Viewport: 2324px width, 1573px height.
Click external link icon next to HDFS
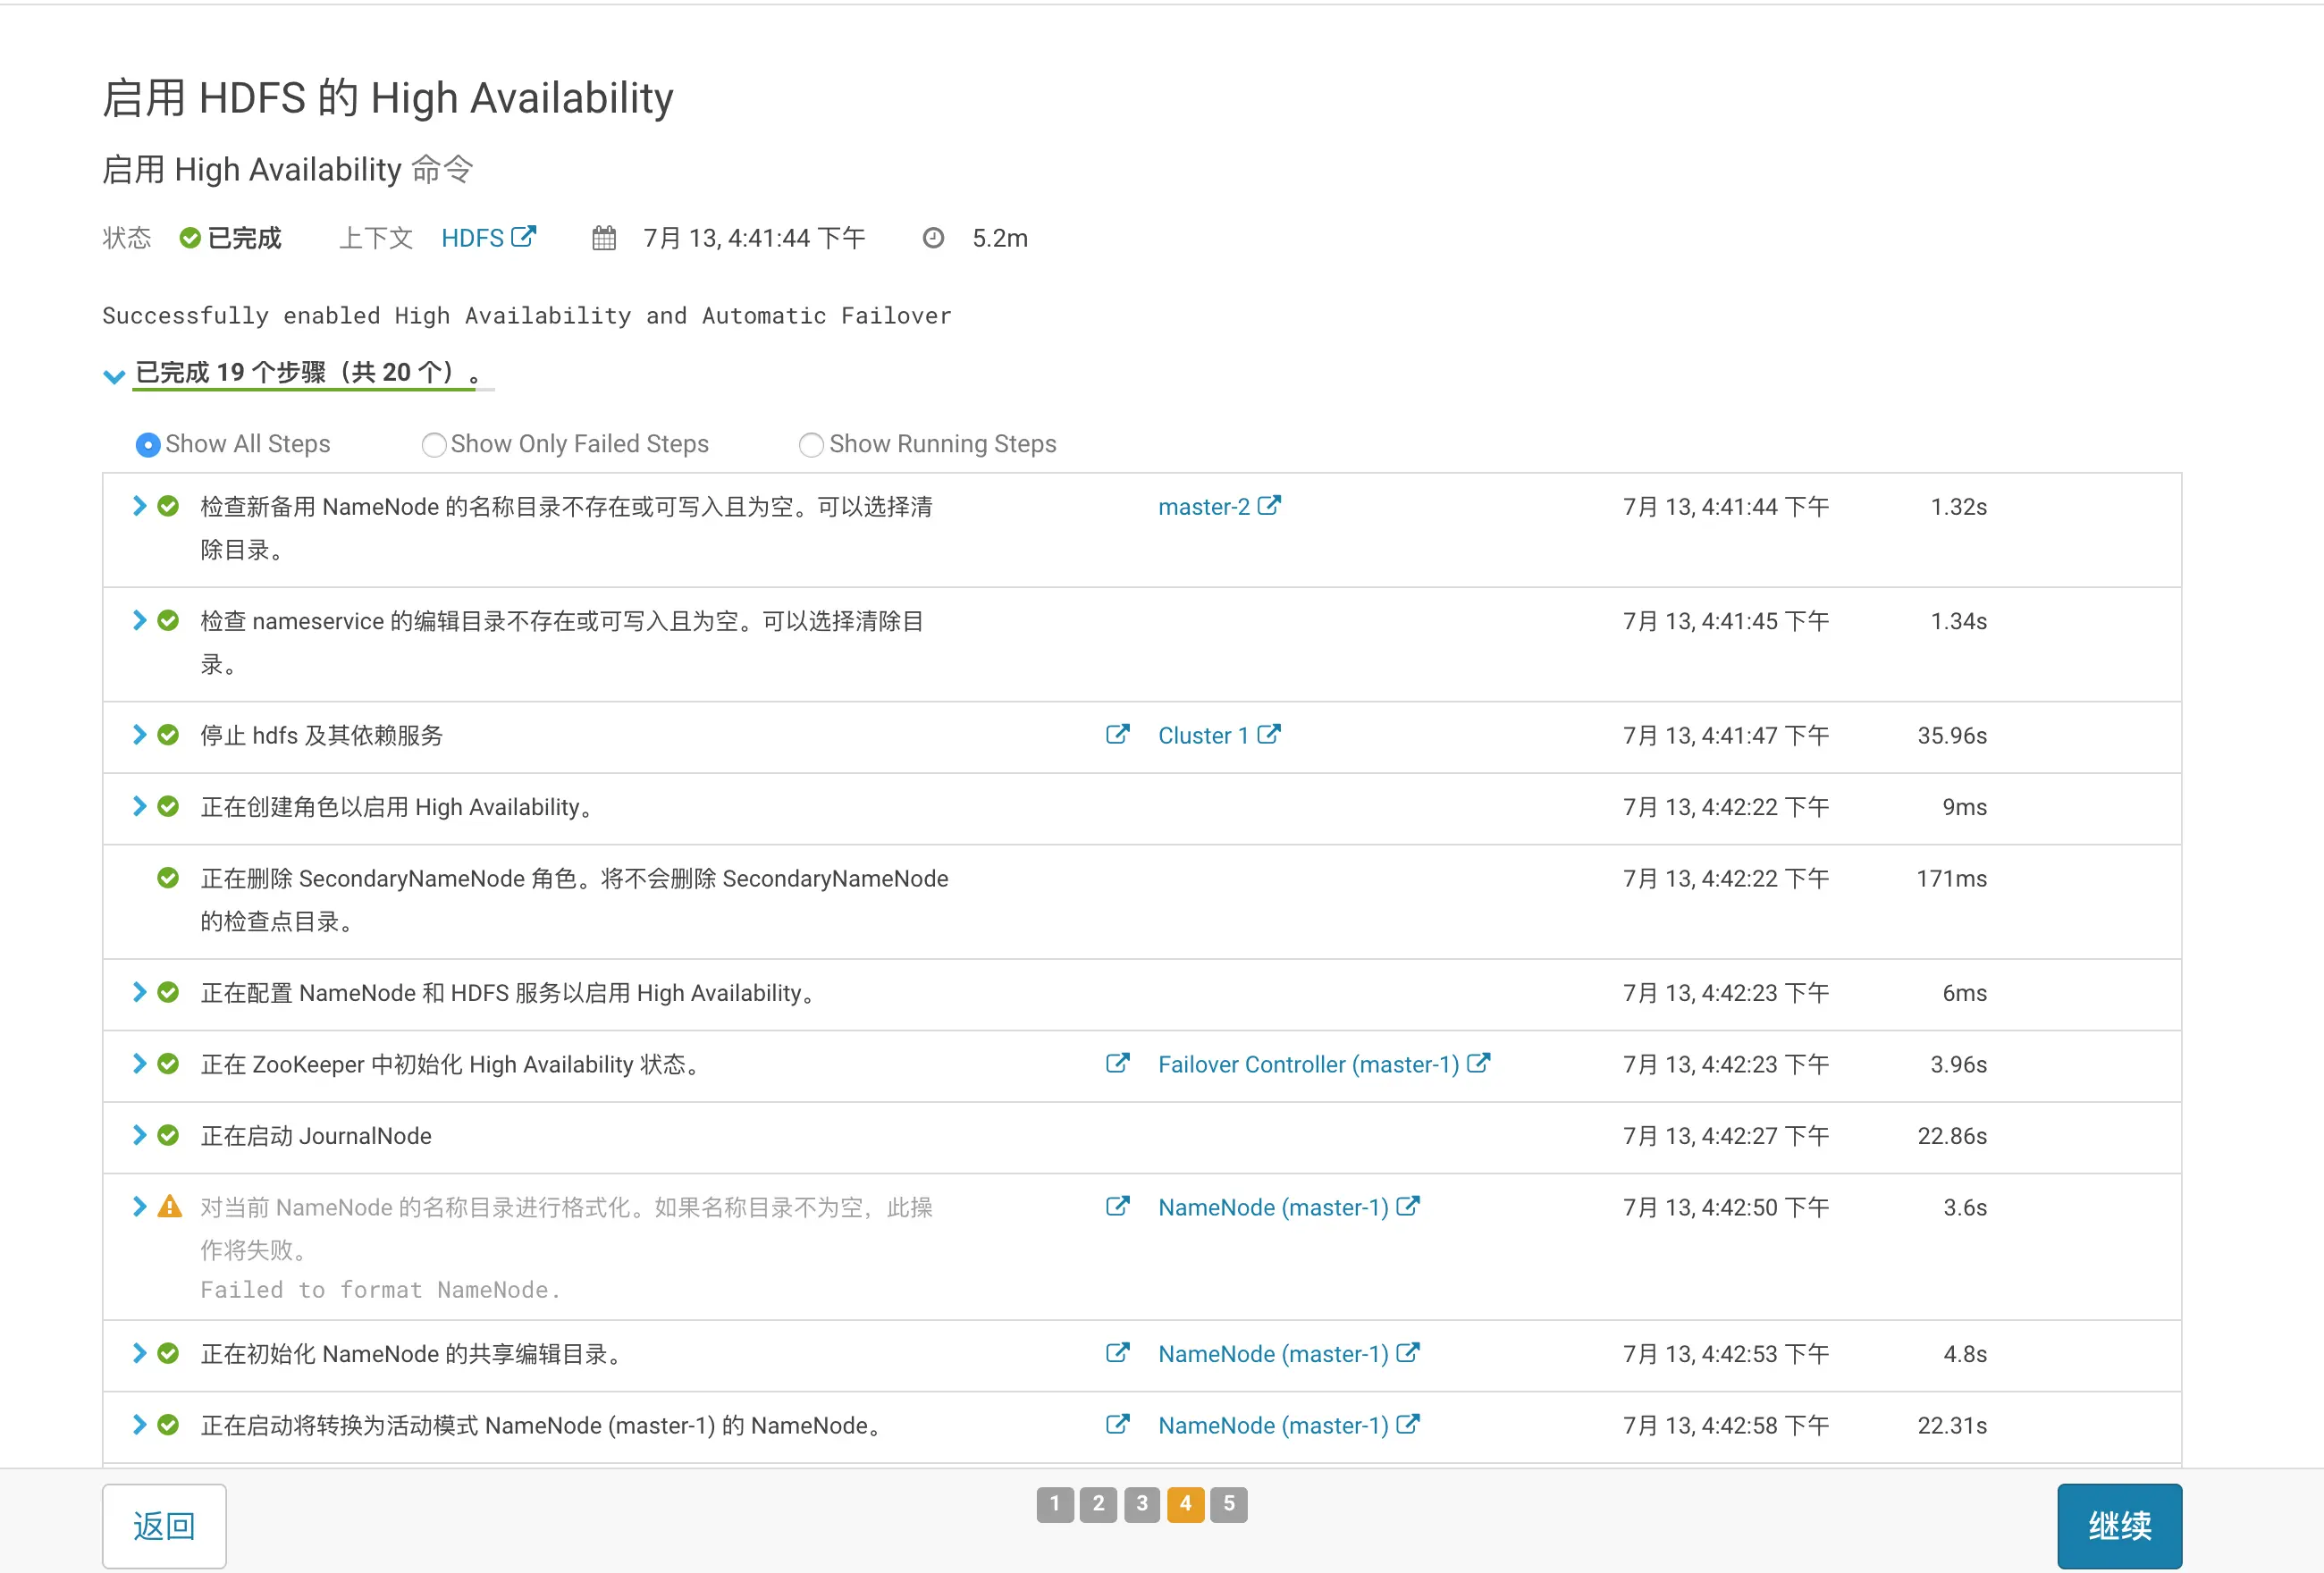pos(523,237)
